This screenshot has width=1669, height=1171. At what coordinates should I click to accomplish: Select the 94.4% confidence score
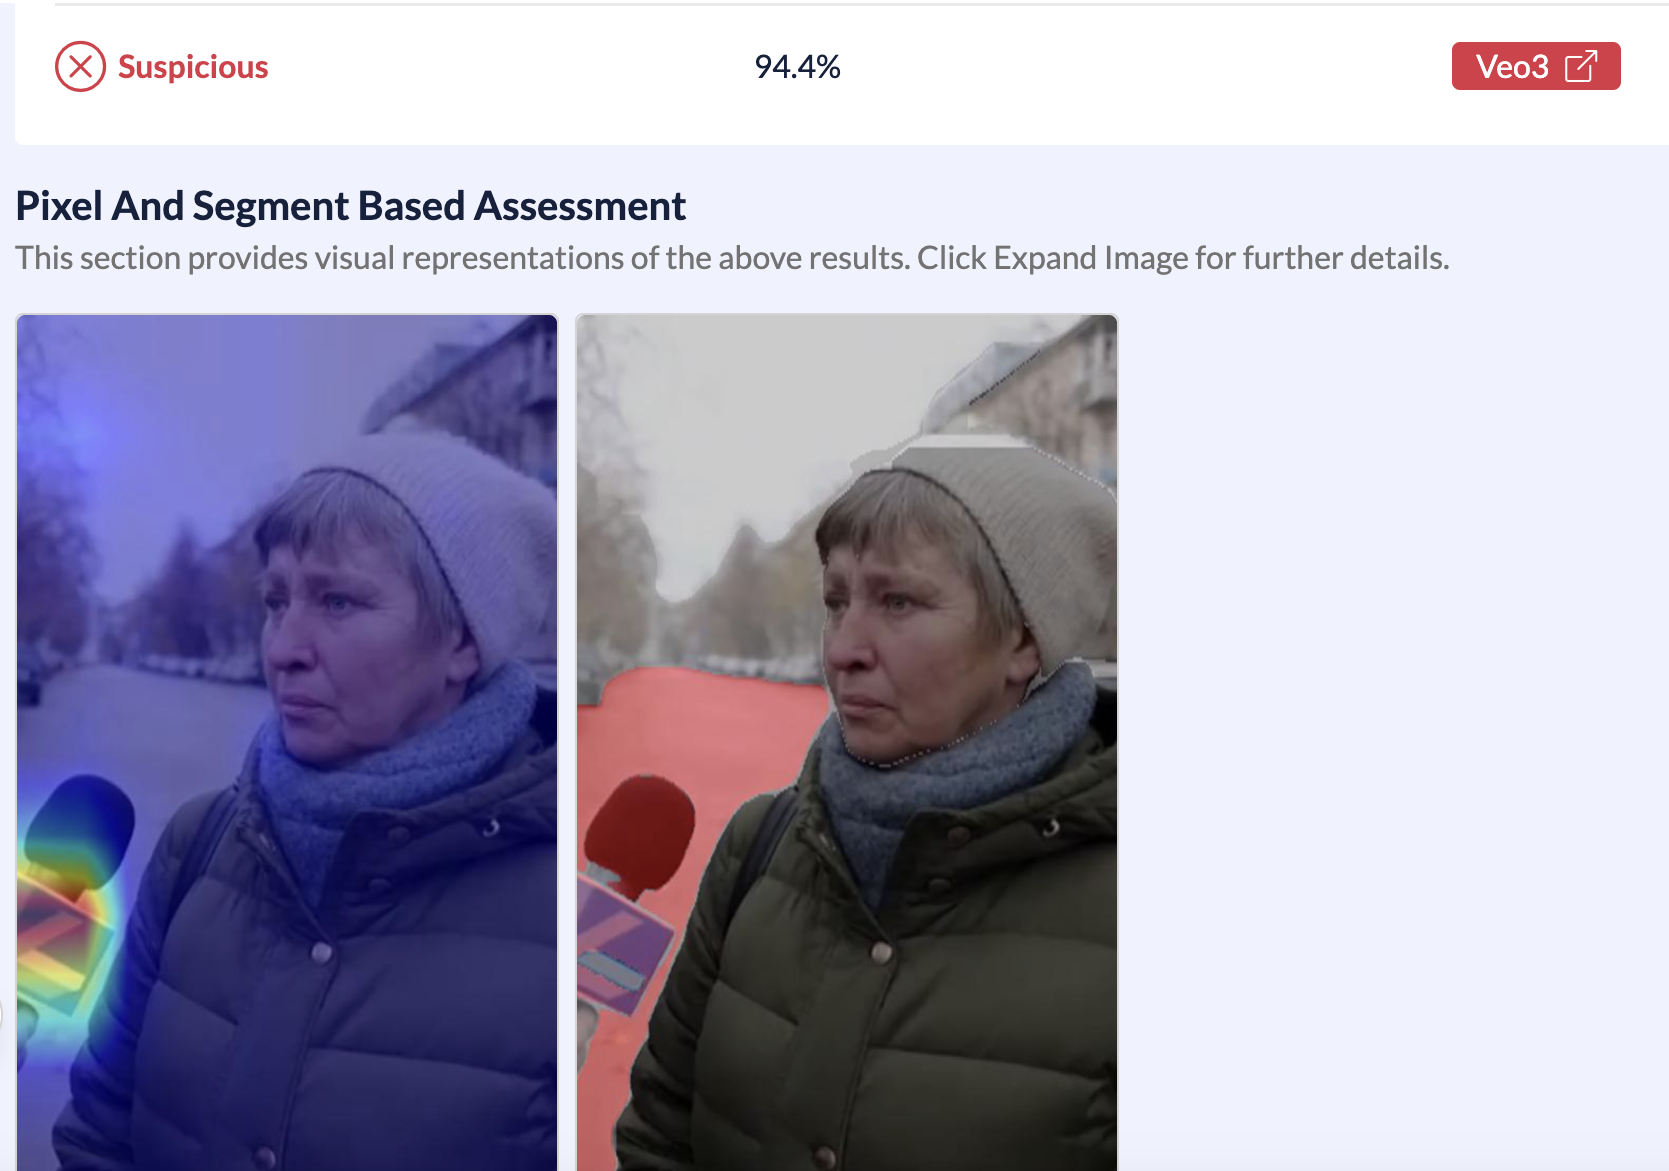797,67
